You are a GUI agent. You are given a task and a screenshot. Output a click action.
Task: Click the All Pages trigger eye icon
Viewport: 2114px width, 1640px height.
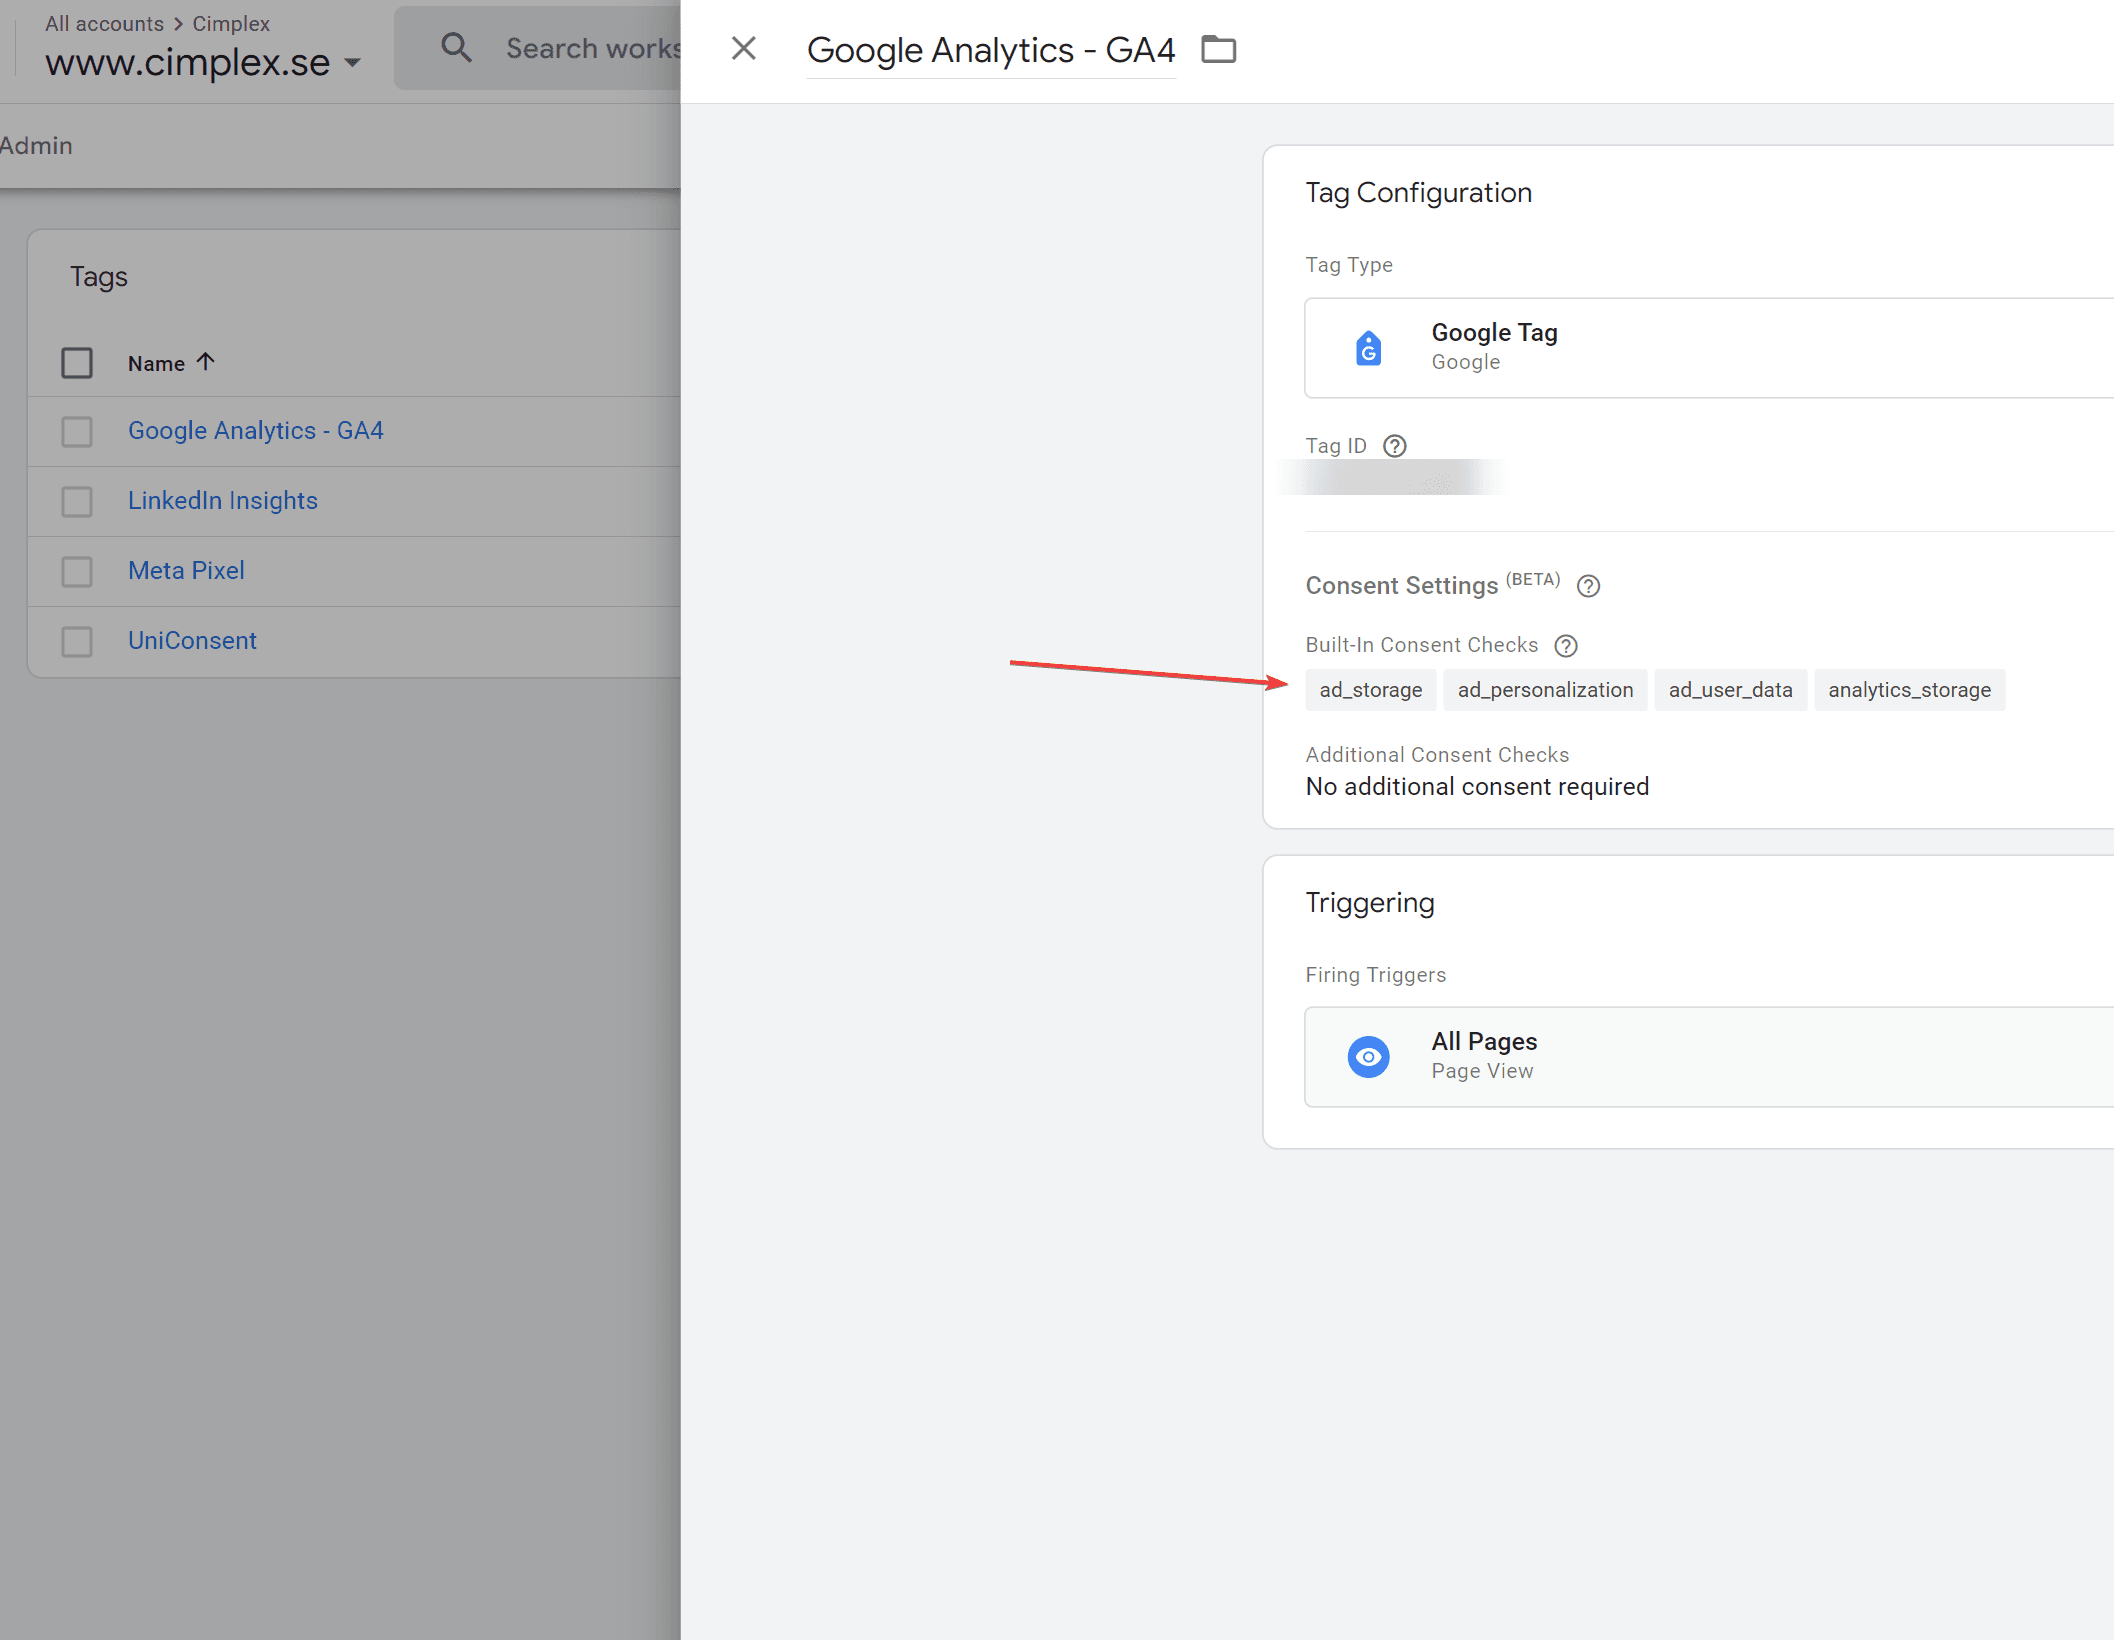(x=1368, y=1057)
